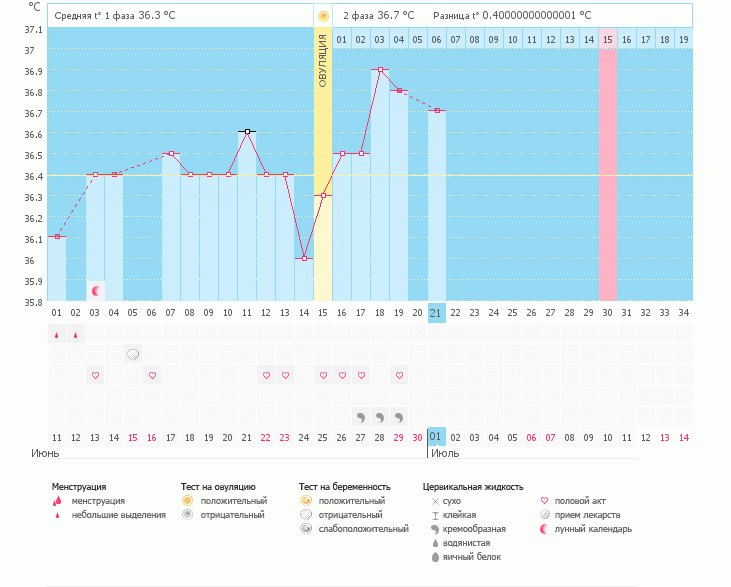731x587 pixels.
Task: Click the lowest temperature point at 36.0
Action: (x=304, y=258)
